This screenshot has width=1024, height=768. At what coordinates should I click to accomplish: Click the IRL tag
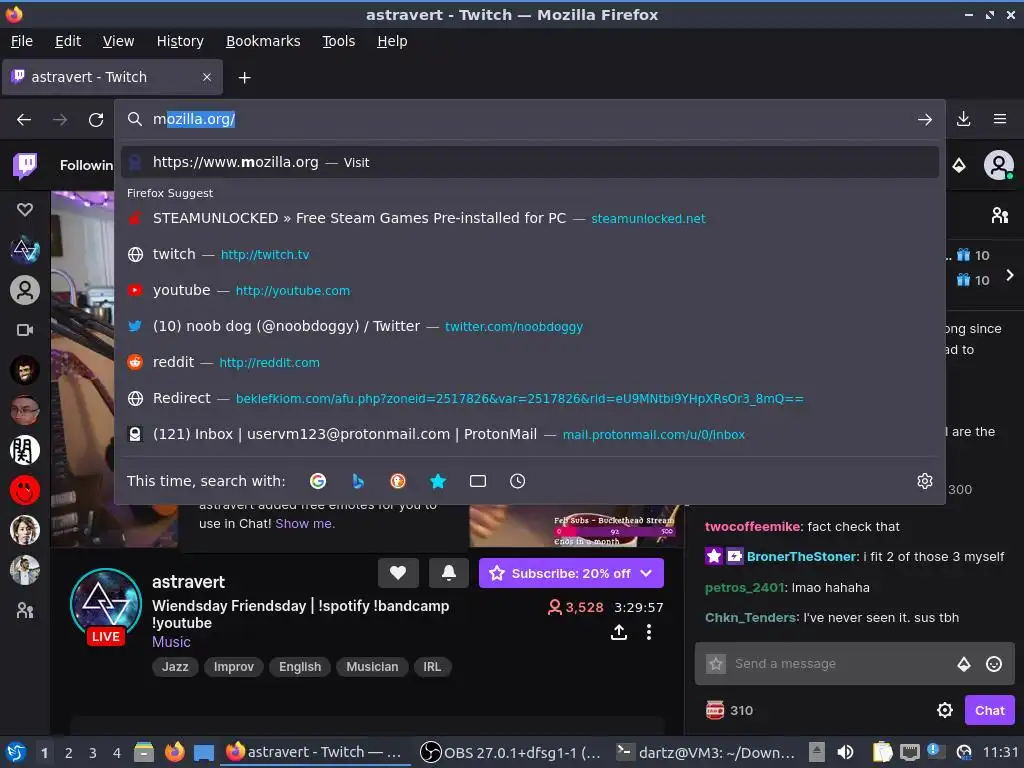pos(432,667)
